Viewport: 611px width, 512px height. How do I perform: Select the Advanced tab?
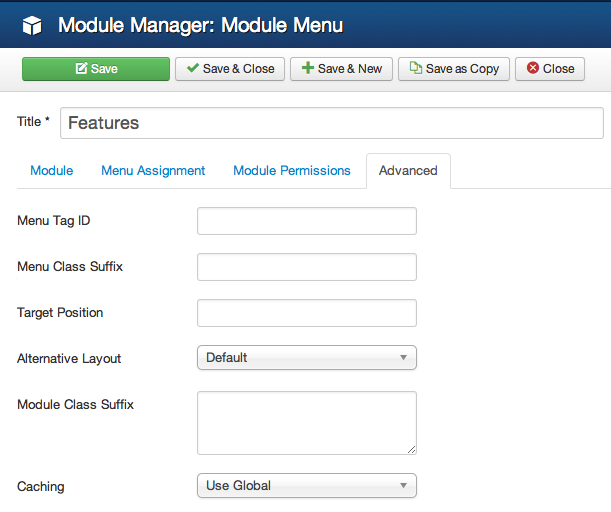(408, 171)
